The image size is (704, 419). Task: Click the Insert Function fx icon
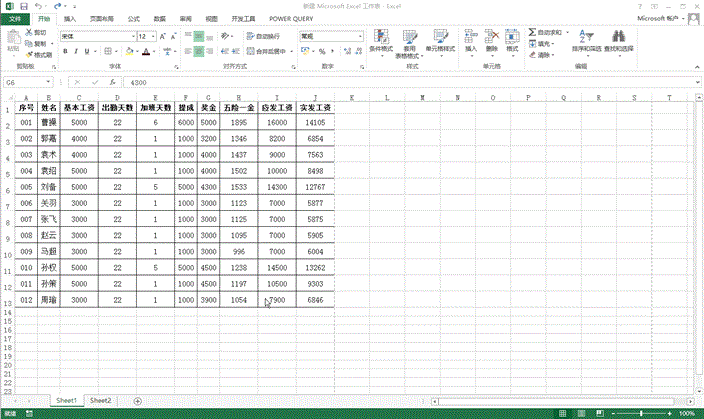coord(111,82)
